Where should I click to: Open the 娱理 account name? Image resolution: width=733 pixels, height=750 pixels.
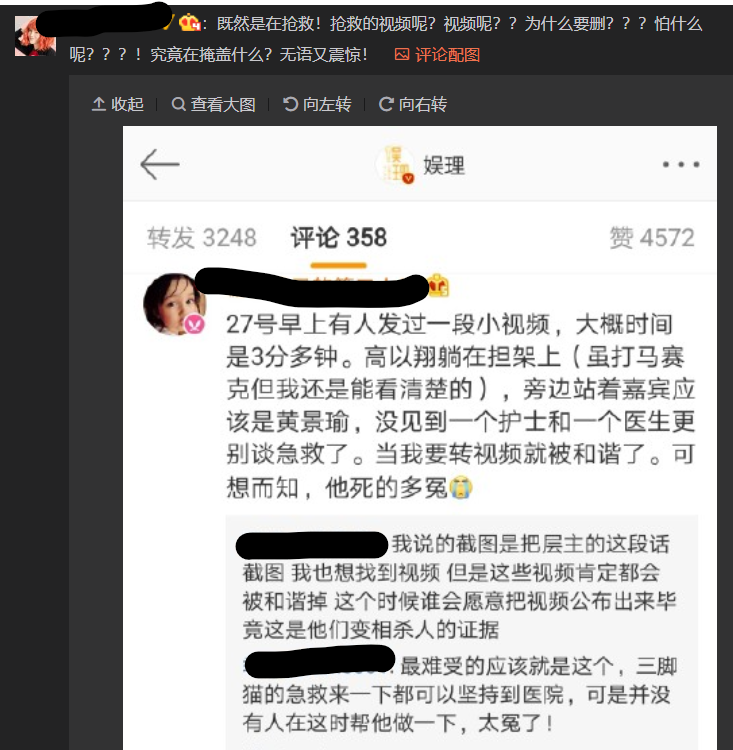click(444, 165)
